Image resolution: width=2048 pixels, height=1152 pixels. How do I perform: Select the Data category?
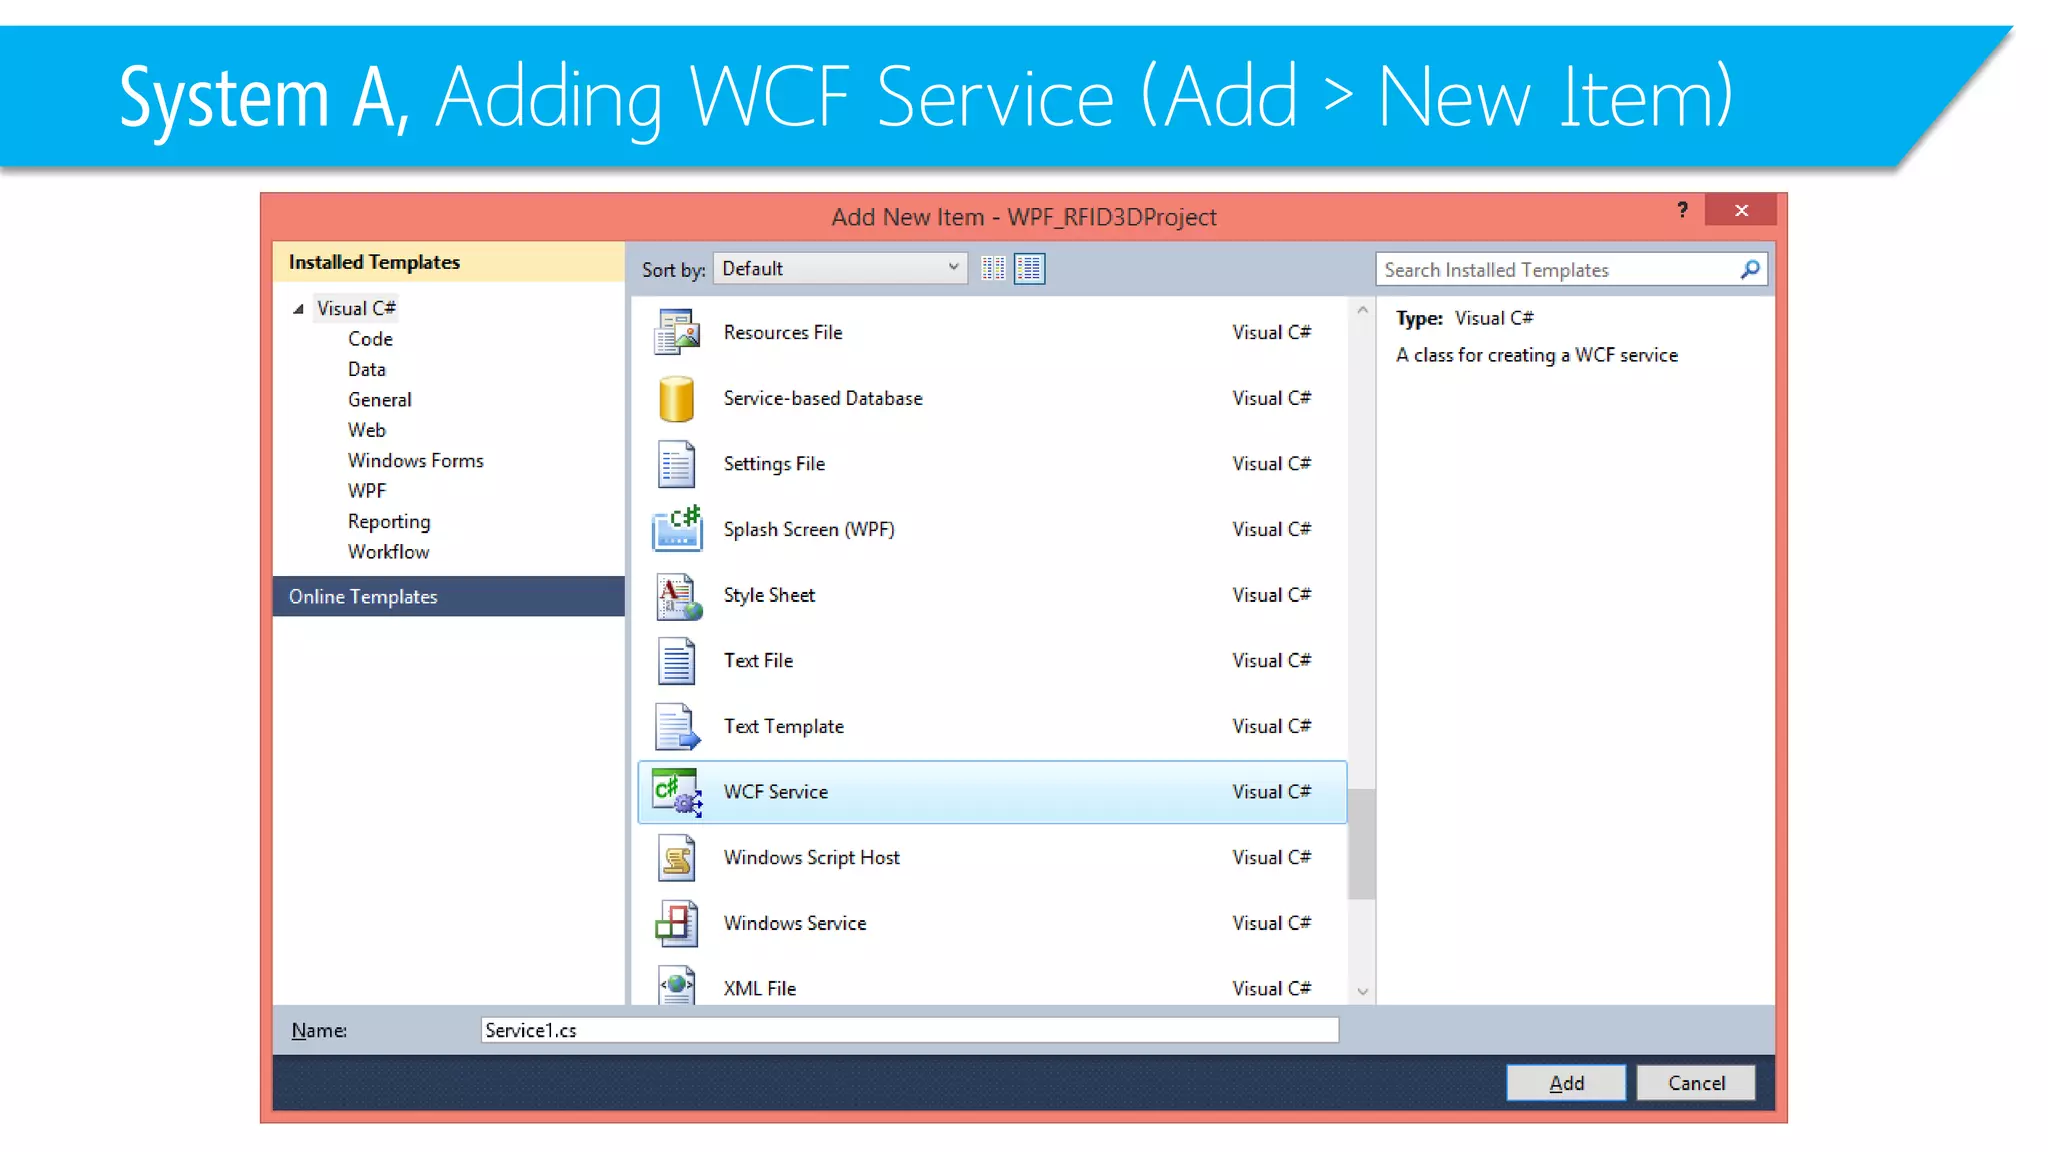click(x=366, y=369)
